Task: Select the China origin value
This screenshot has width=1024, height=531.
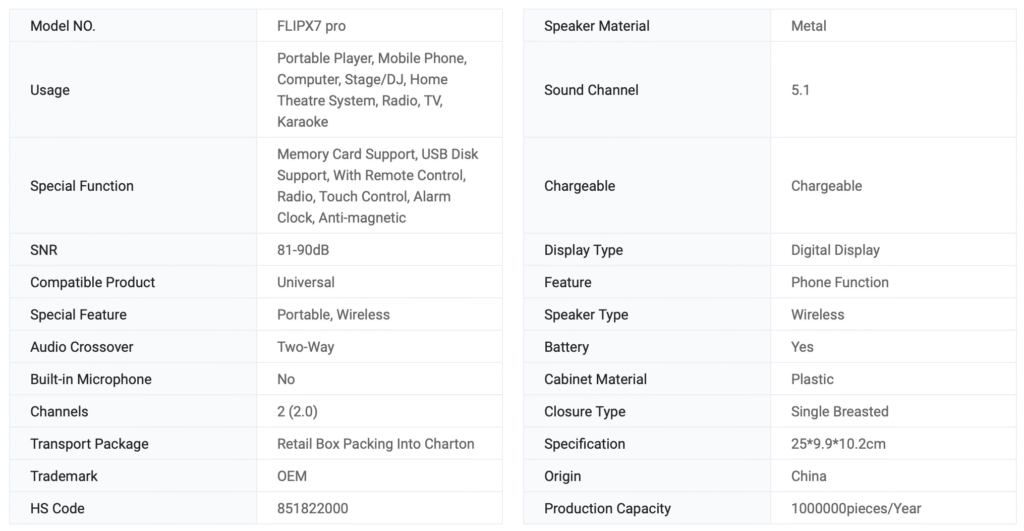Action: pyautogui.click(x=809, y=476)
